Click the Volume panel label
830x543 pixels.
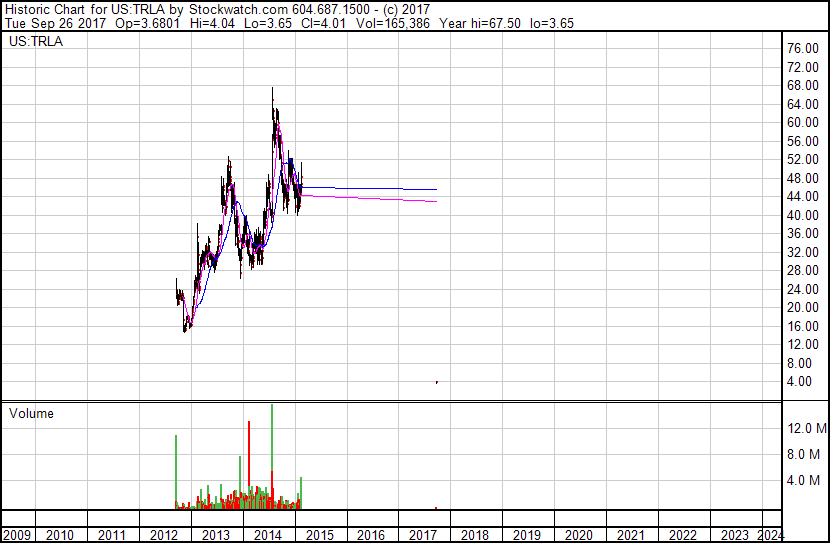click(31, 414)
